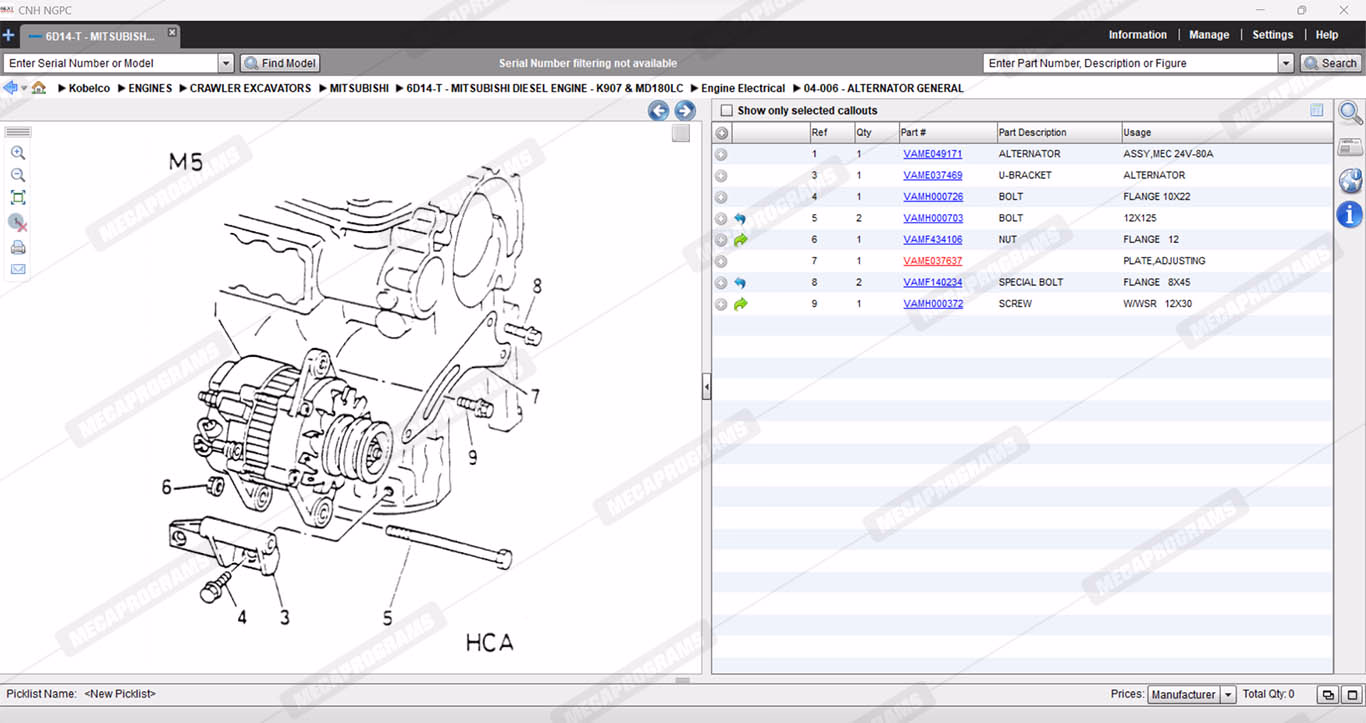Click the zoom out magnifier icon
This screenshot has width=1366, height=723.
(18, 175)
